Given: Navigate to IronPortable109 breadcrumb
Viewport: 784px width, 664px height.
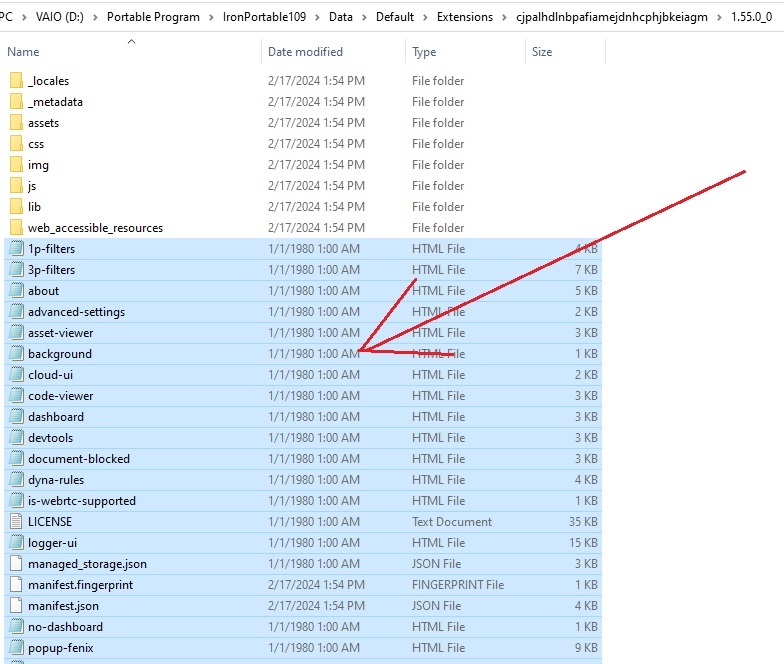Looking at the screenshot, I should [x=264, y=16].
